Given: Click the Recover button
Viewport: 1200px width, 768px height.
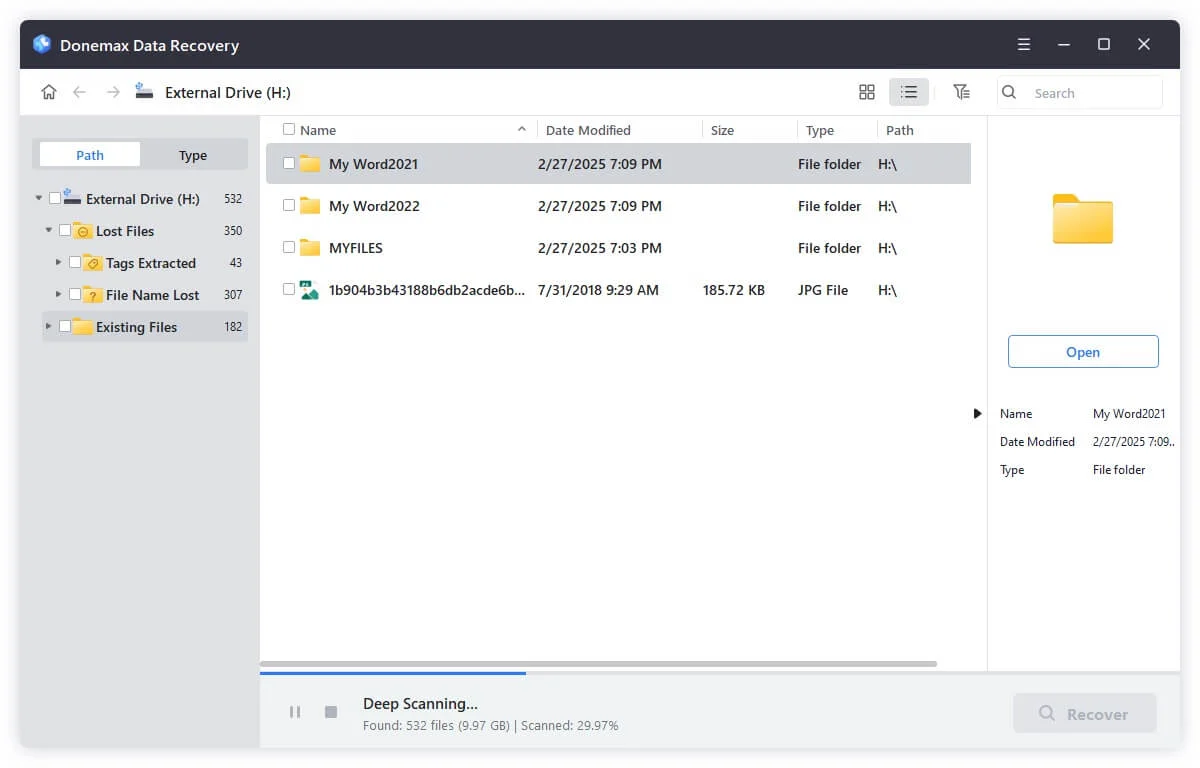Looking at the screenshot, I should pos(1084,712).
